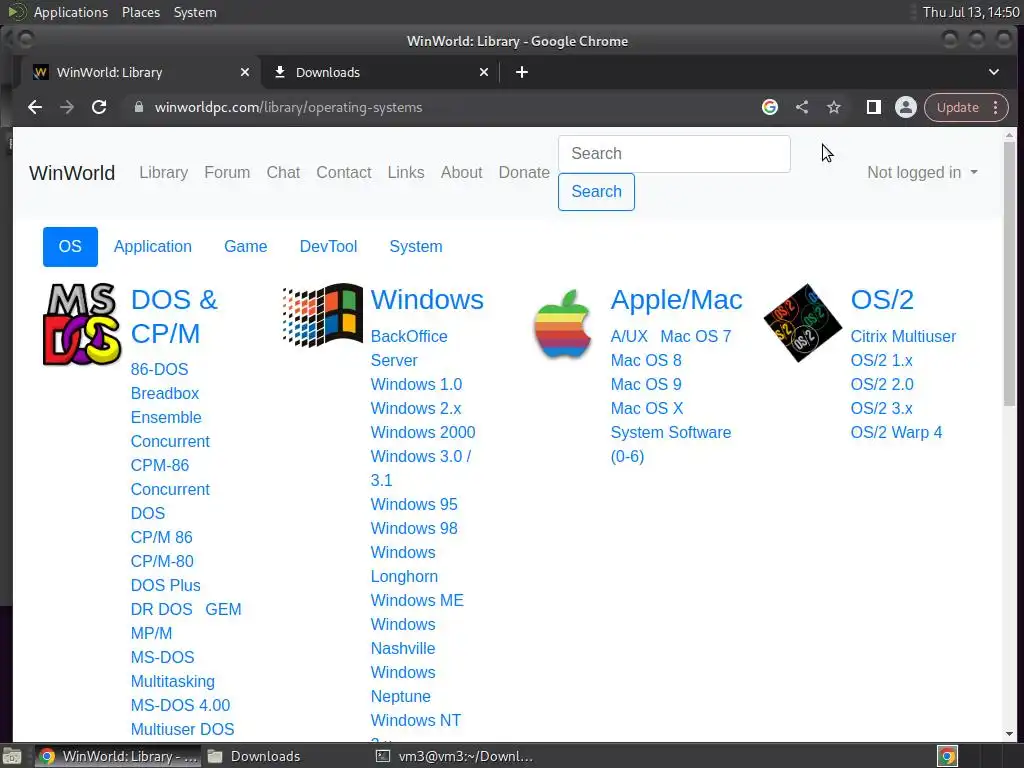Image resolution: width=1024 pixels, height=768 pixels.
Task: Open the Chrome profile avatar
Action: (x=906, y=107)
